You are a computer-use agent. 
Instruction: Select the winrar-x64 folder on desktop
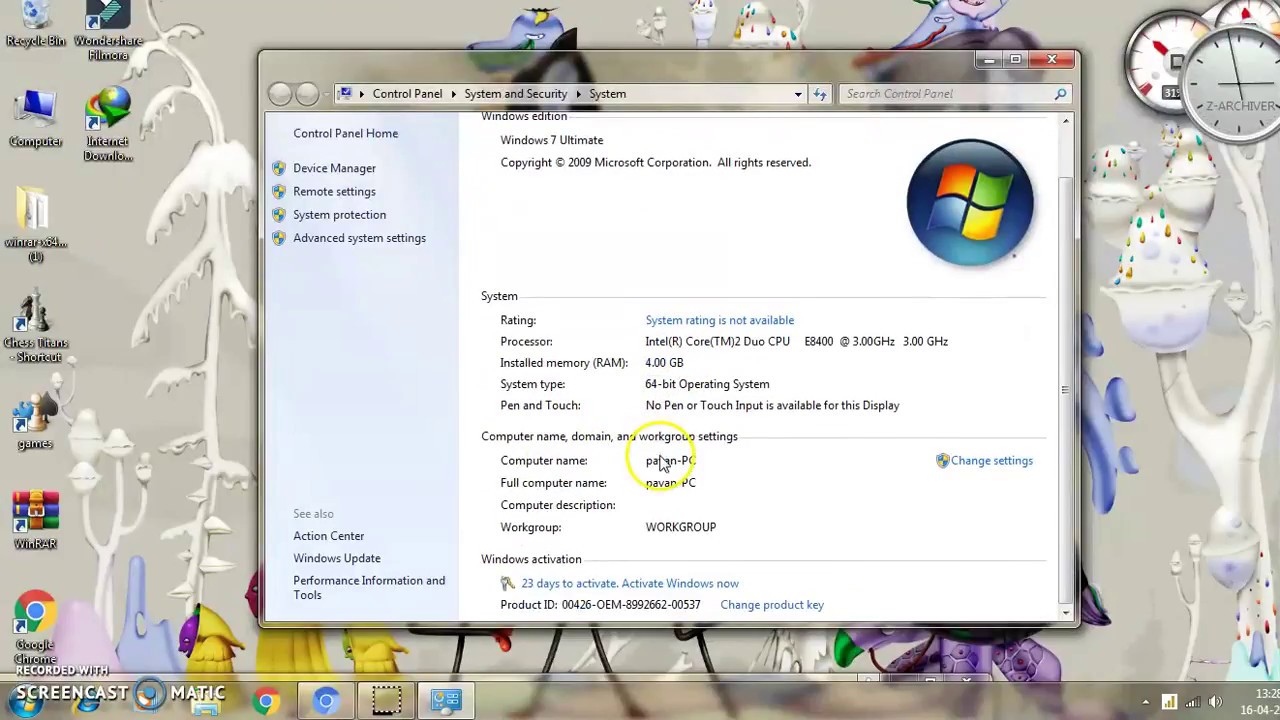tap(35, 225)
